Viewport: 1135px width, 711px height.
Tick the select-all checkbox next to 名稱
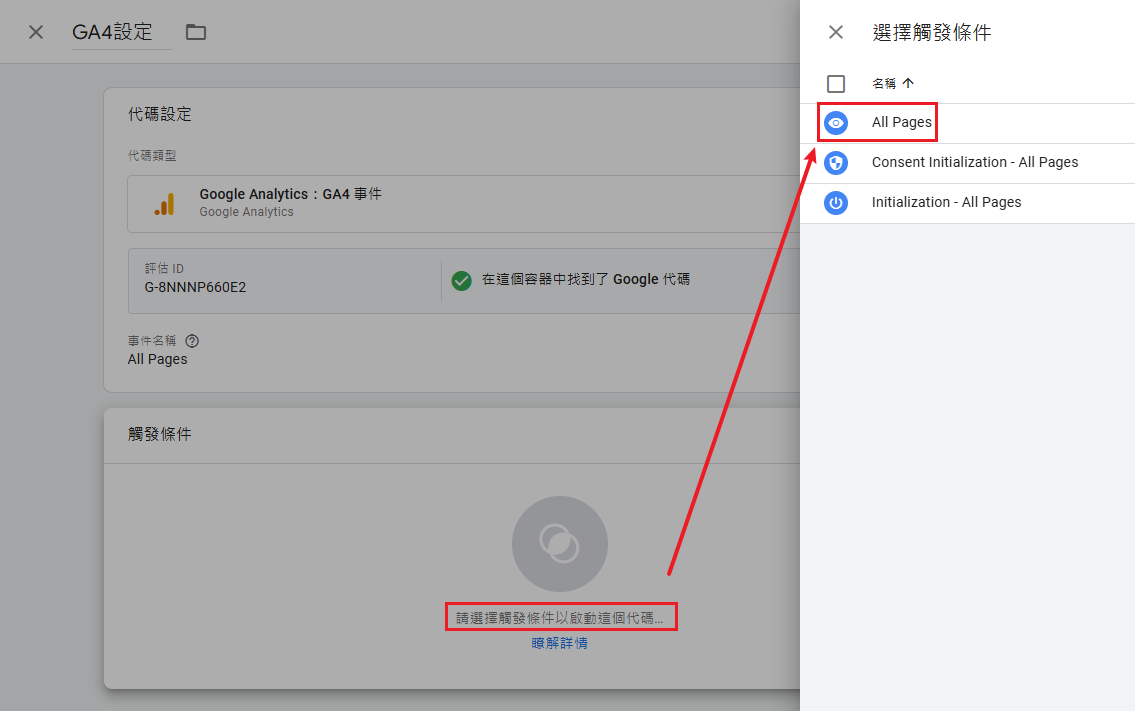click(835, 83)
